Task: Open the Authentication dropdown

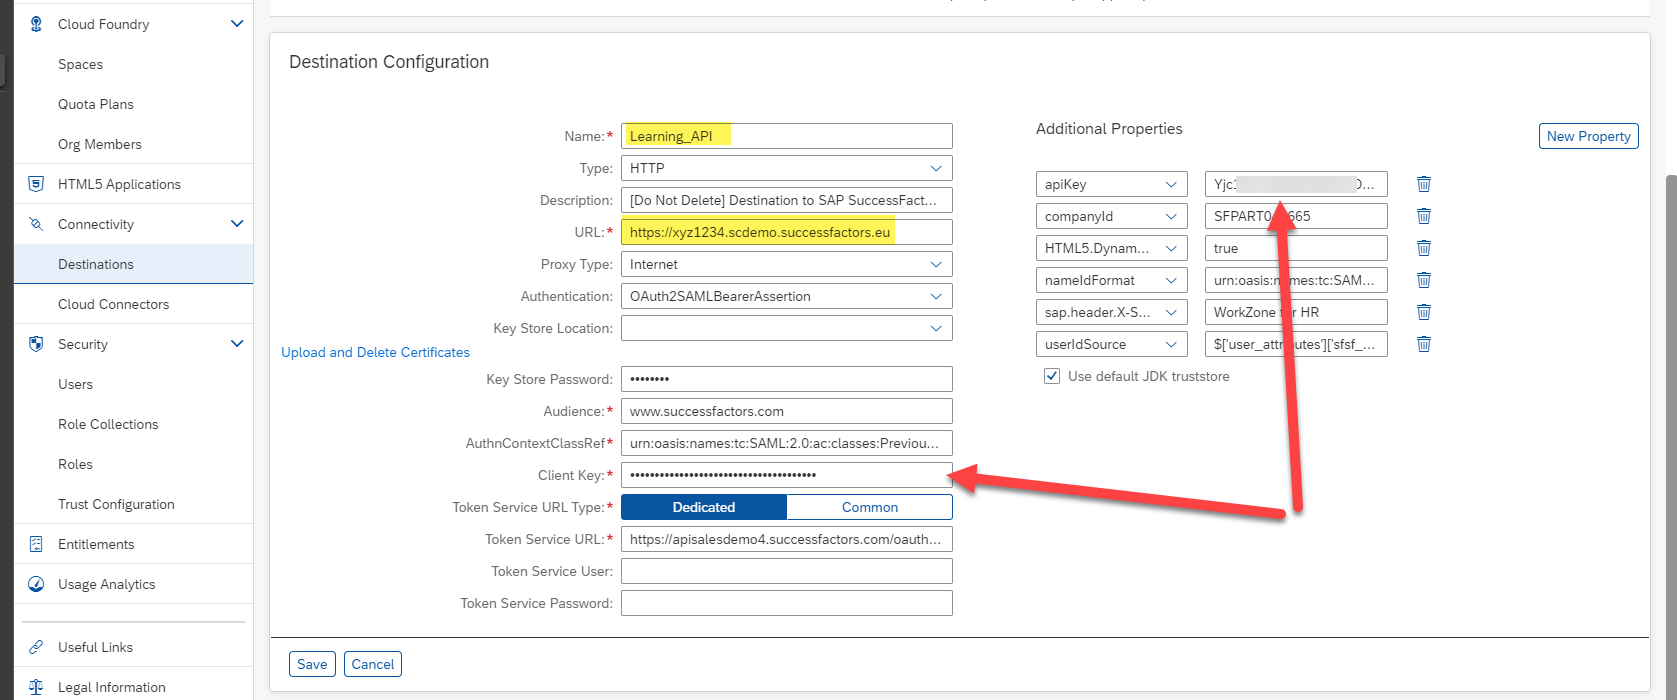Action: pyautogui.click(x=936, y=296)
